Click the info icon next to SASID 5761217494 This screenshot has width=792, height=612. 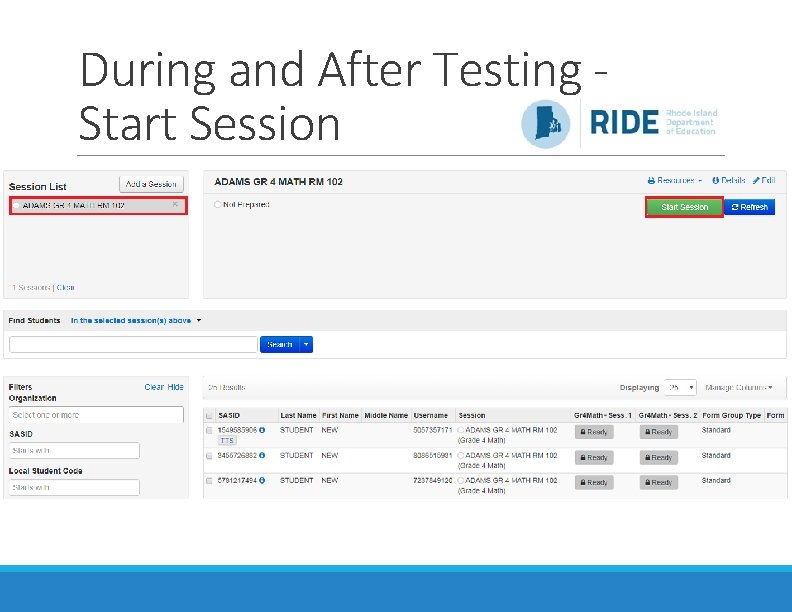(x=263, y=481)
